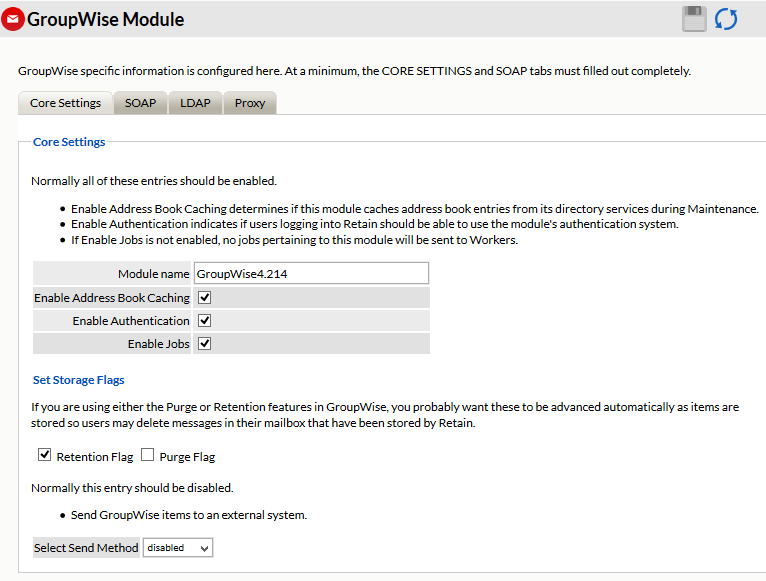The height and width of the screenshot is (581, 766).
Task: Save changes with the floppy disk icon
Action: (x=694, y=19)
